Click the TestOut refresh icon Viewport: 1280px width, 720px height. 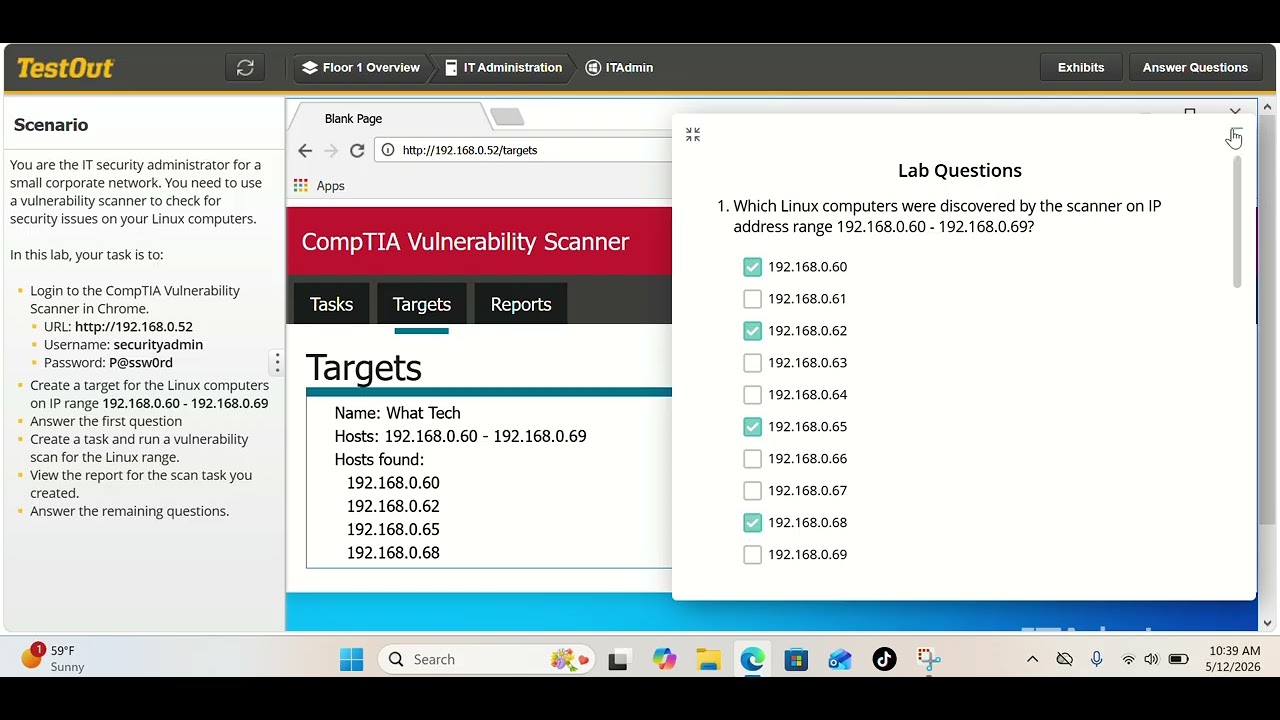[245, 68]
